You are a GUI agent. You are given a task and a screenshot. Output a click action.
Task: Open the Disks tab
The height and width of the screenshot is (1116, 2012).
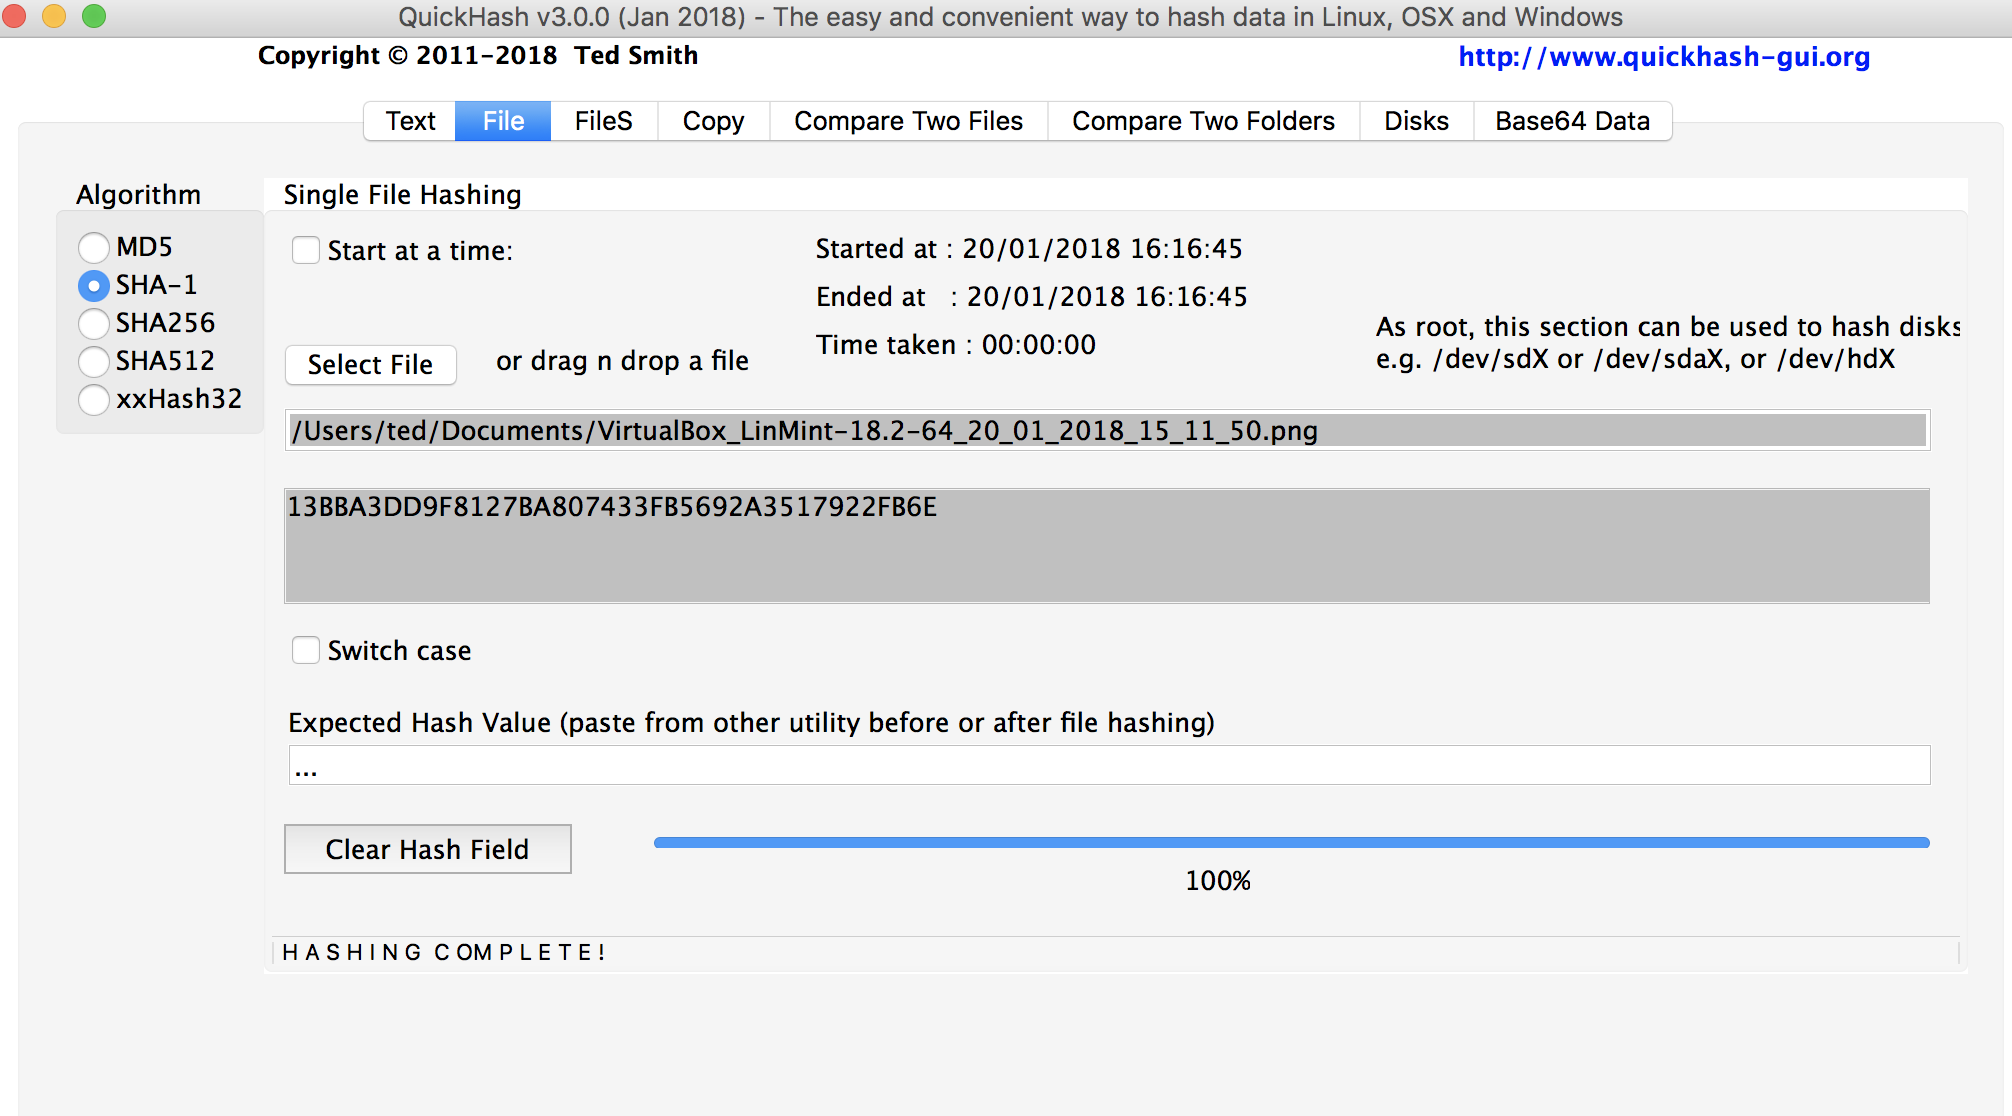[1416, 121]
